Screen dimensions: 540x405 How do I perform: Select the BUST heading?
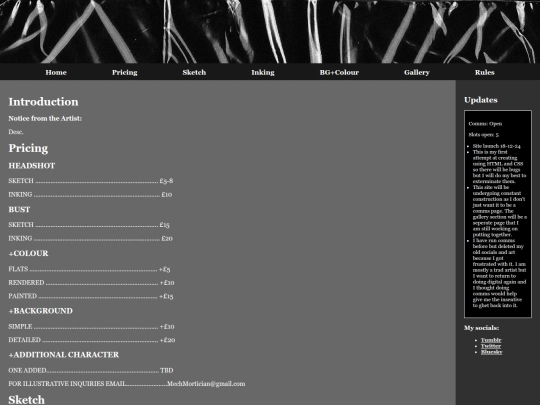[19, 209]
